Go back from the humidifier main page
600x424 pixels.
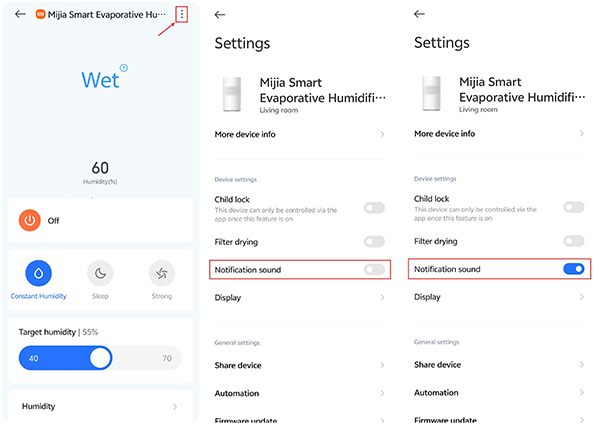pos(20,15)
